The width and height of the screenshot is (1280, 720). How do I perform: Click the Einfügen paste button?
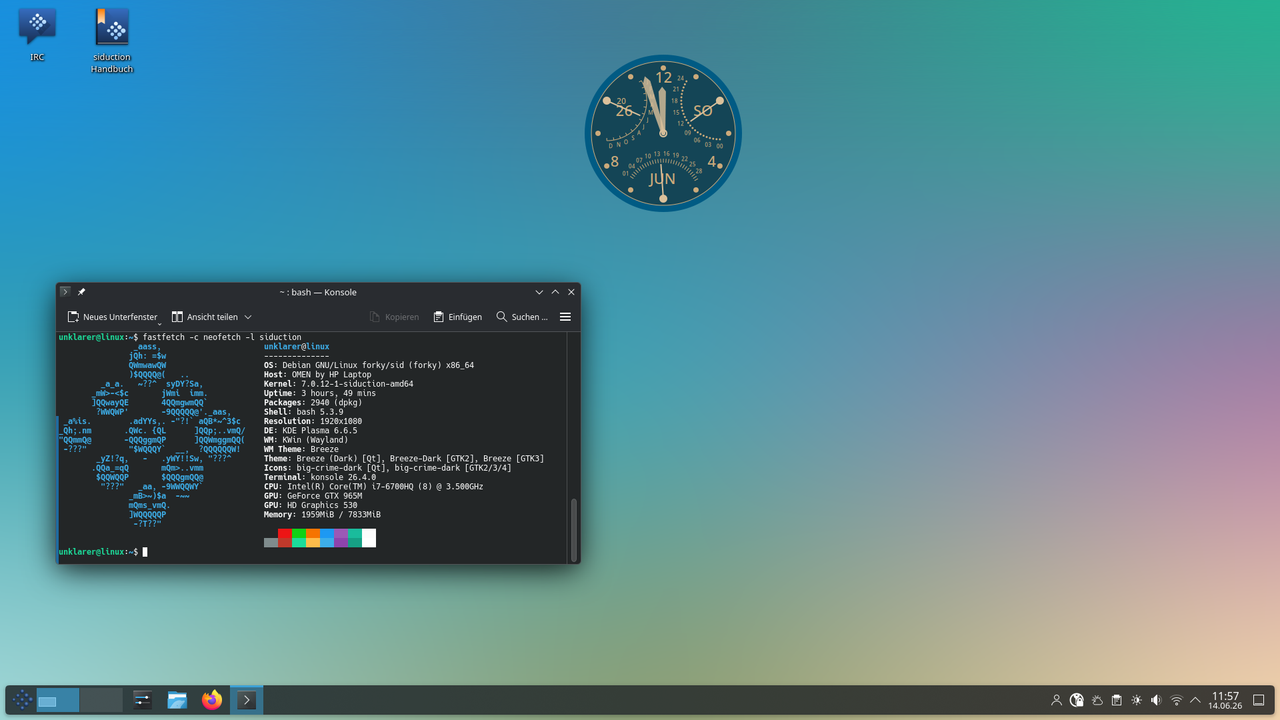[x=458, y=317]
